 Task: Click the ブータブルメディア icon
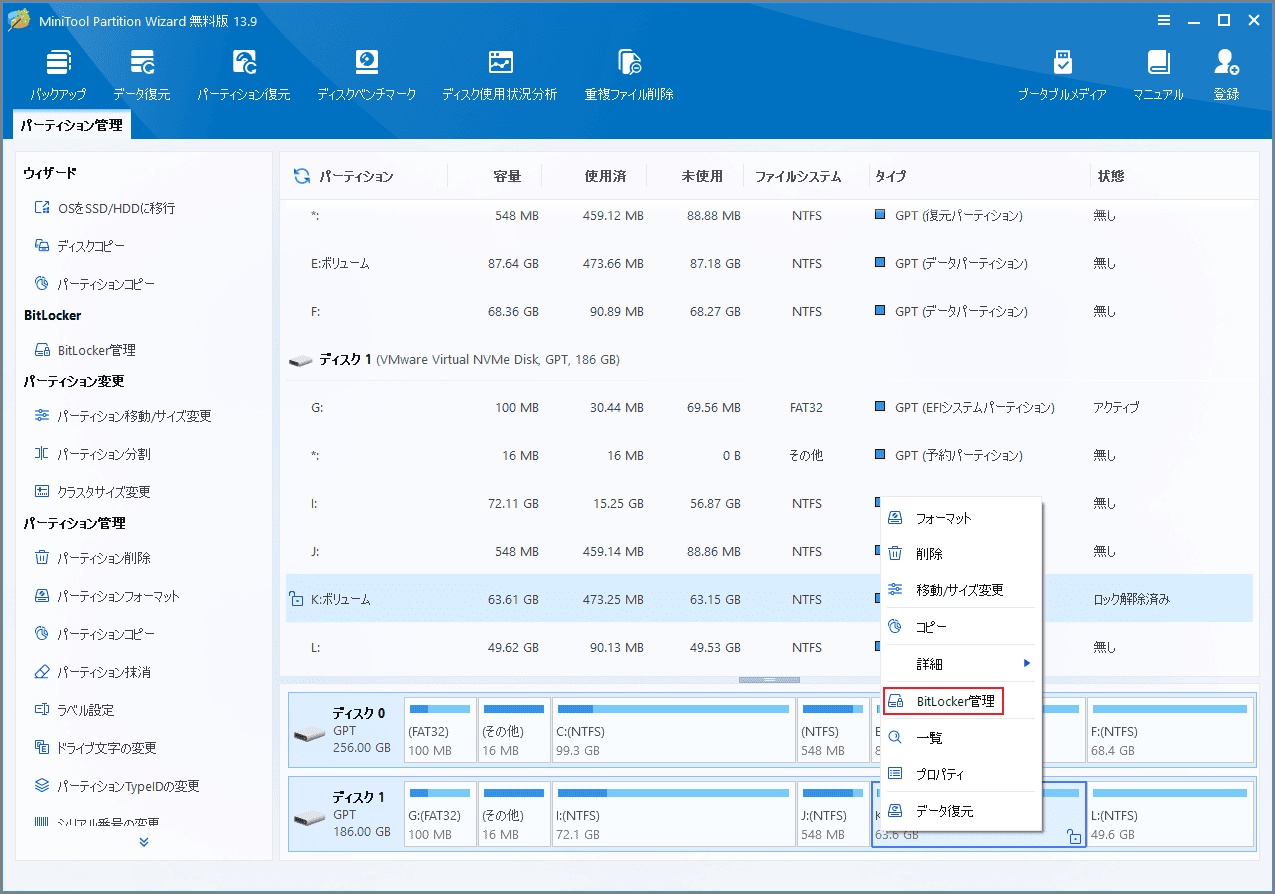[x=1062, y=74]
